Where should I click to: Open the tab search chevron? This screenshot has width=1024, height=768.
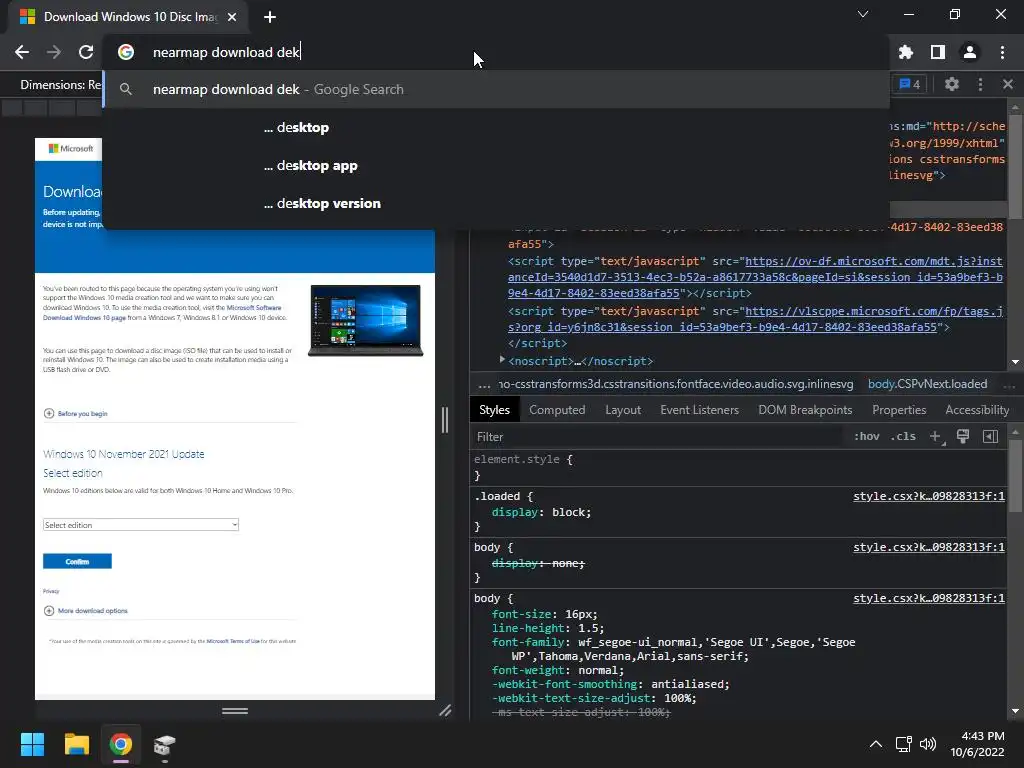tap(863, 14)
